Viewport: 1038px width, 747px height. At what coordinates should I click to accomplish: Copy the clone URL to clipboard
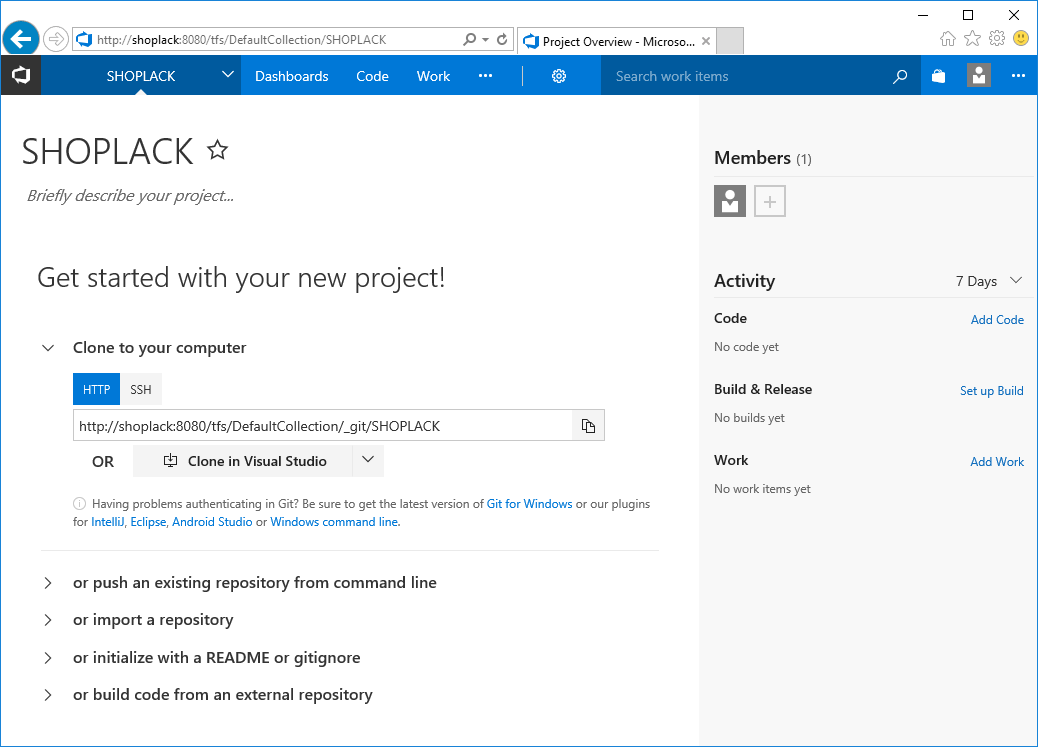tap(588, 426)
